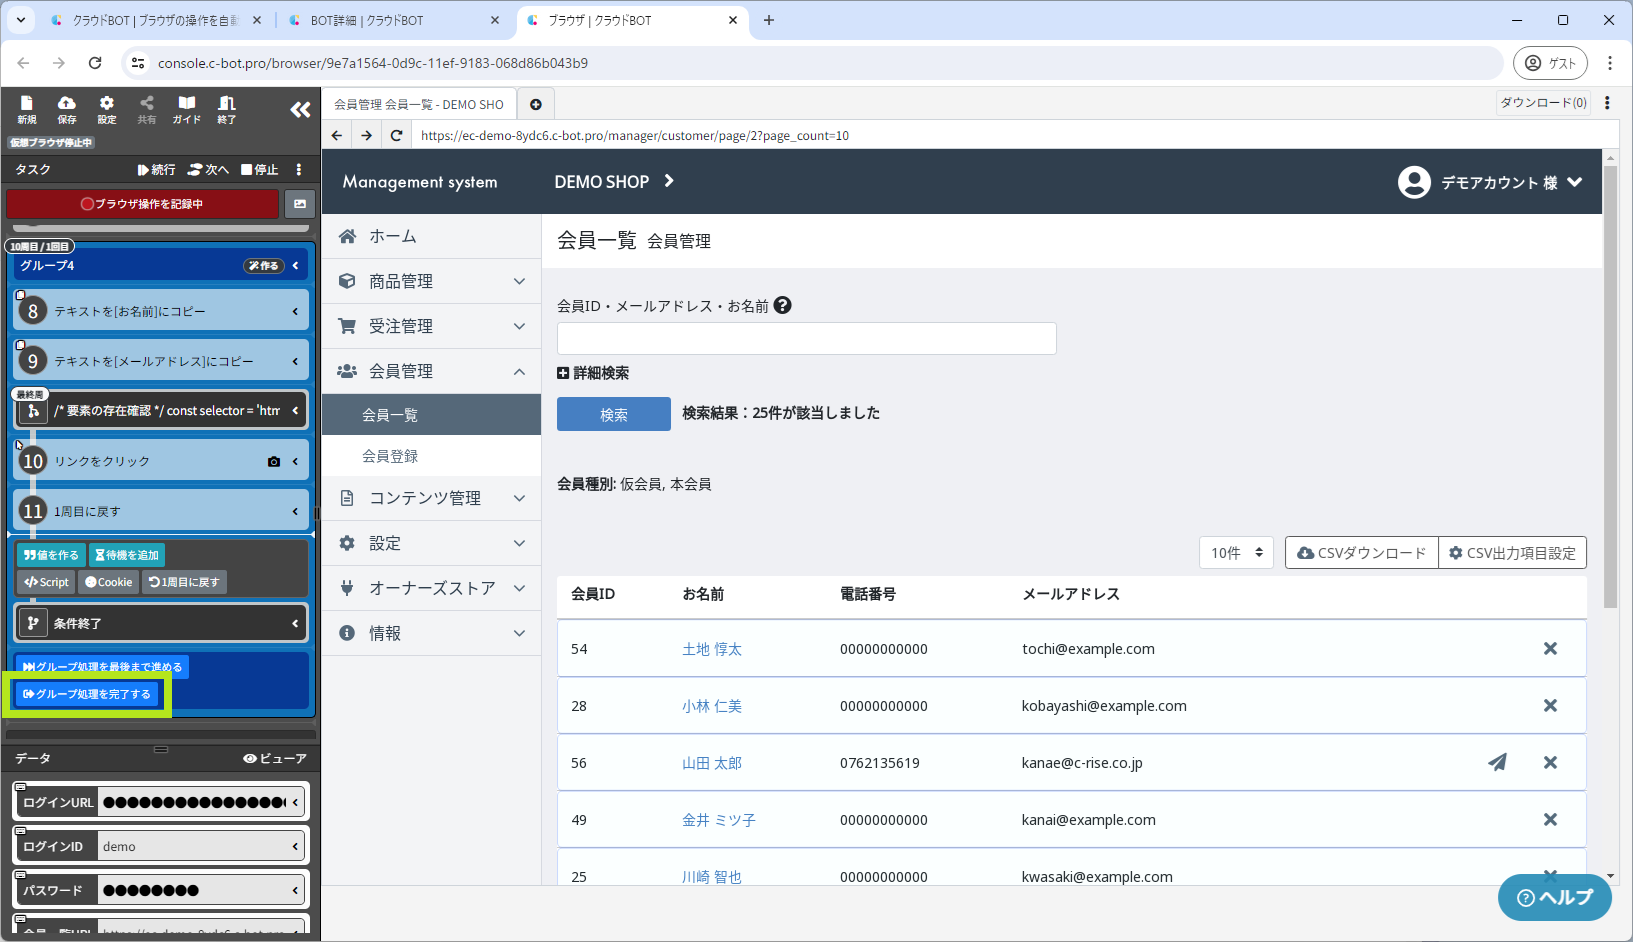The image size is (1633, 942).
Task: Click the send paper-plane icon in row 56
Action: [1497, 762]
